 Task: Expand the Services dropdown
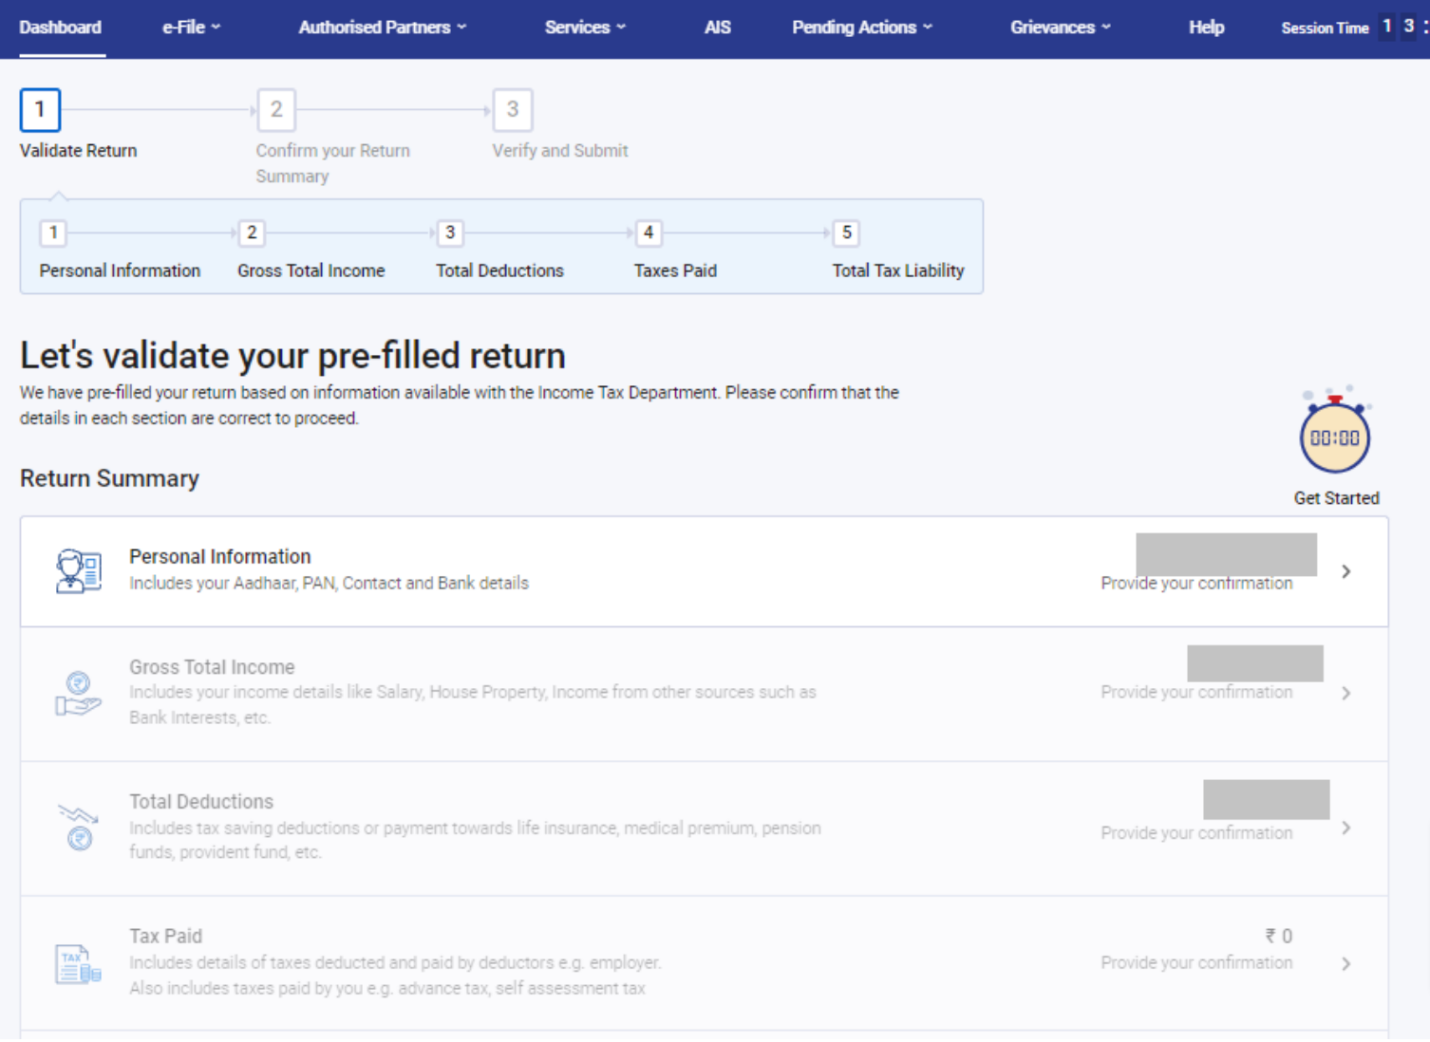click(x=584, y=28)
